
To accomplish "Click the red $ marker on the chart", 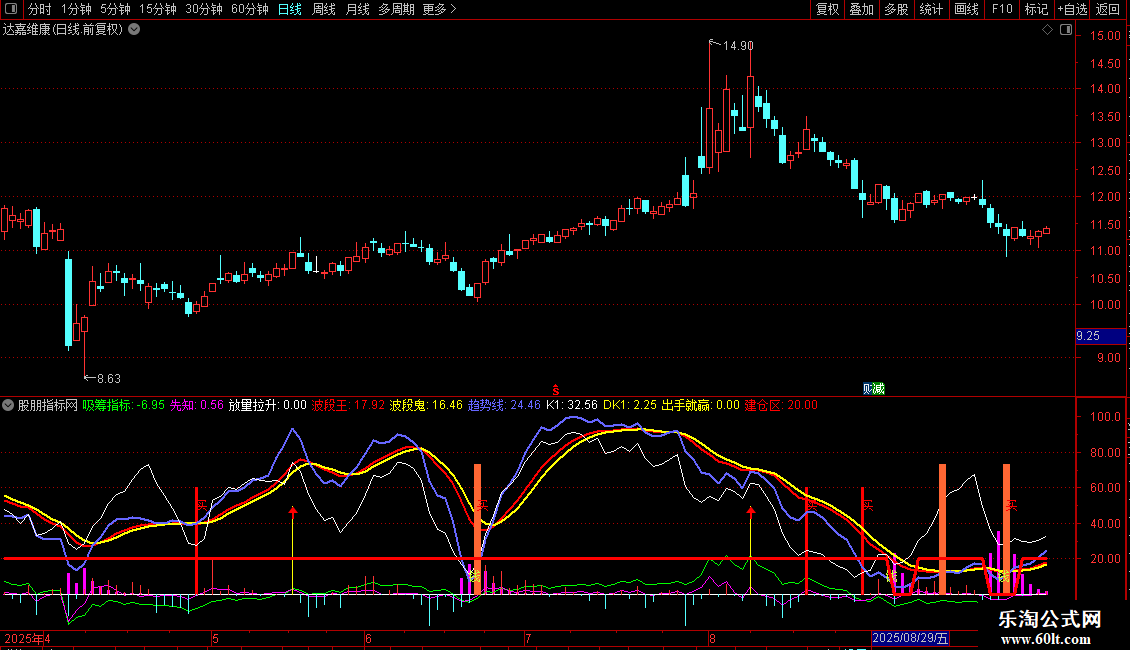I will (556, 390).
